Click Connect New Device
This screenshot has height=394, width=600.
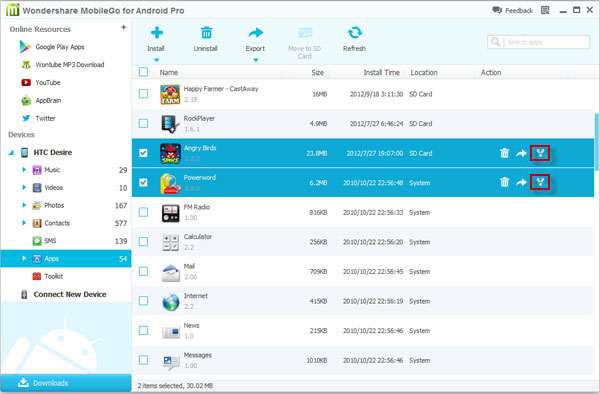coord(70,294)
